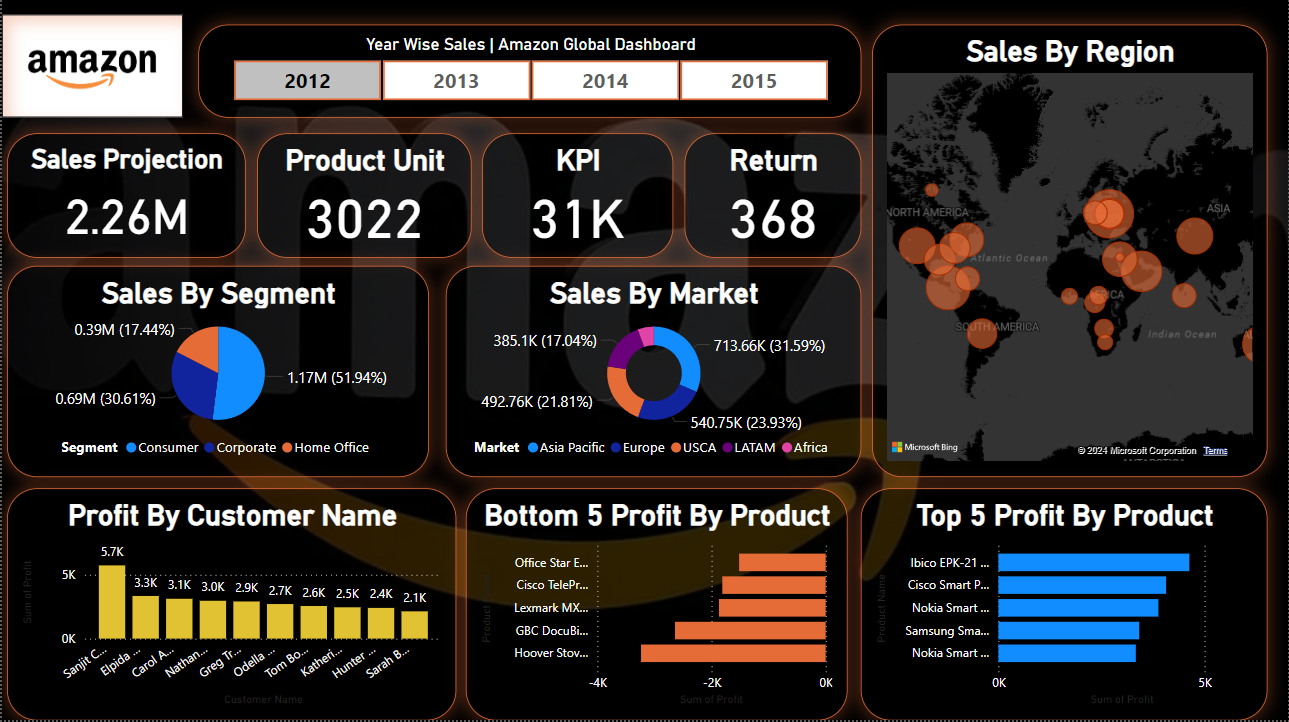This screenshot has width=1289, height=722.
Task: Filter dashboard by year 2014
Action: 605,81
